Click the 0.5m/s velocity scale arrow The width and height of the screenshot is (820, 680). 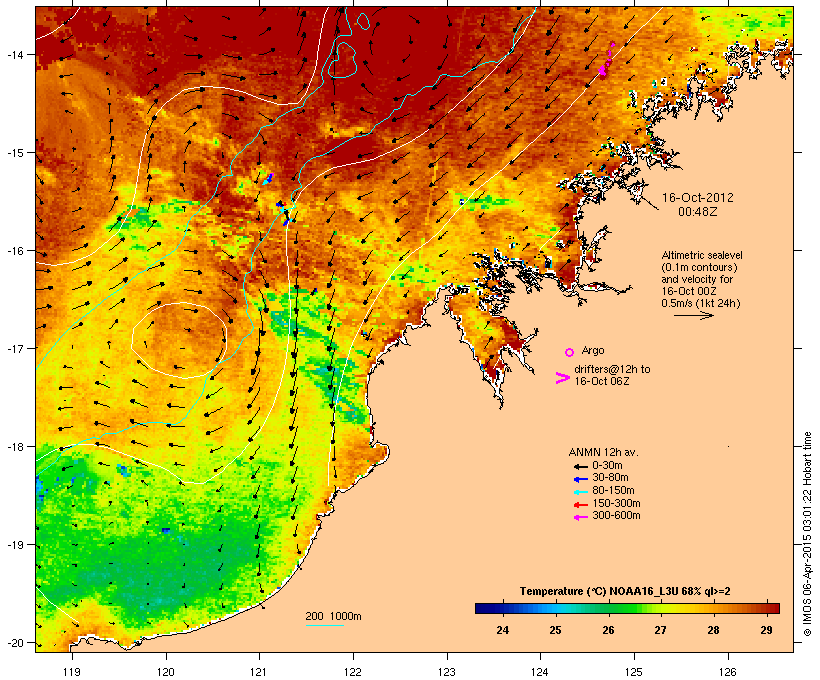[x=693, y=315]
